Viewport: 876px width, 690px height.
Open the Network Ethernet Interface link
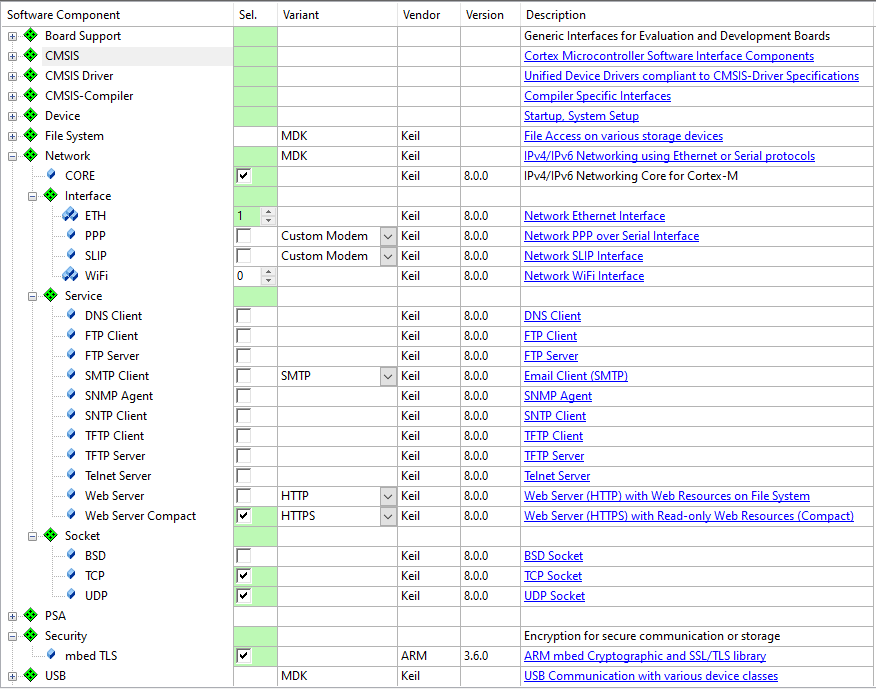tap(594, 216)
